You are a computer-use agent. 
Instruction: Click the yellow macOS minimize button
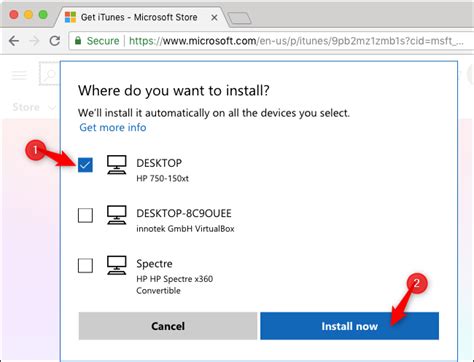[28, 15]
